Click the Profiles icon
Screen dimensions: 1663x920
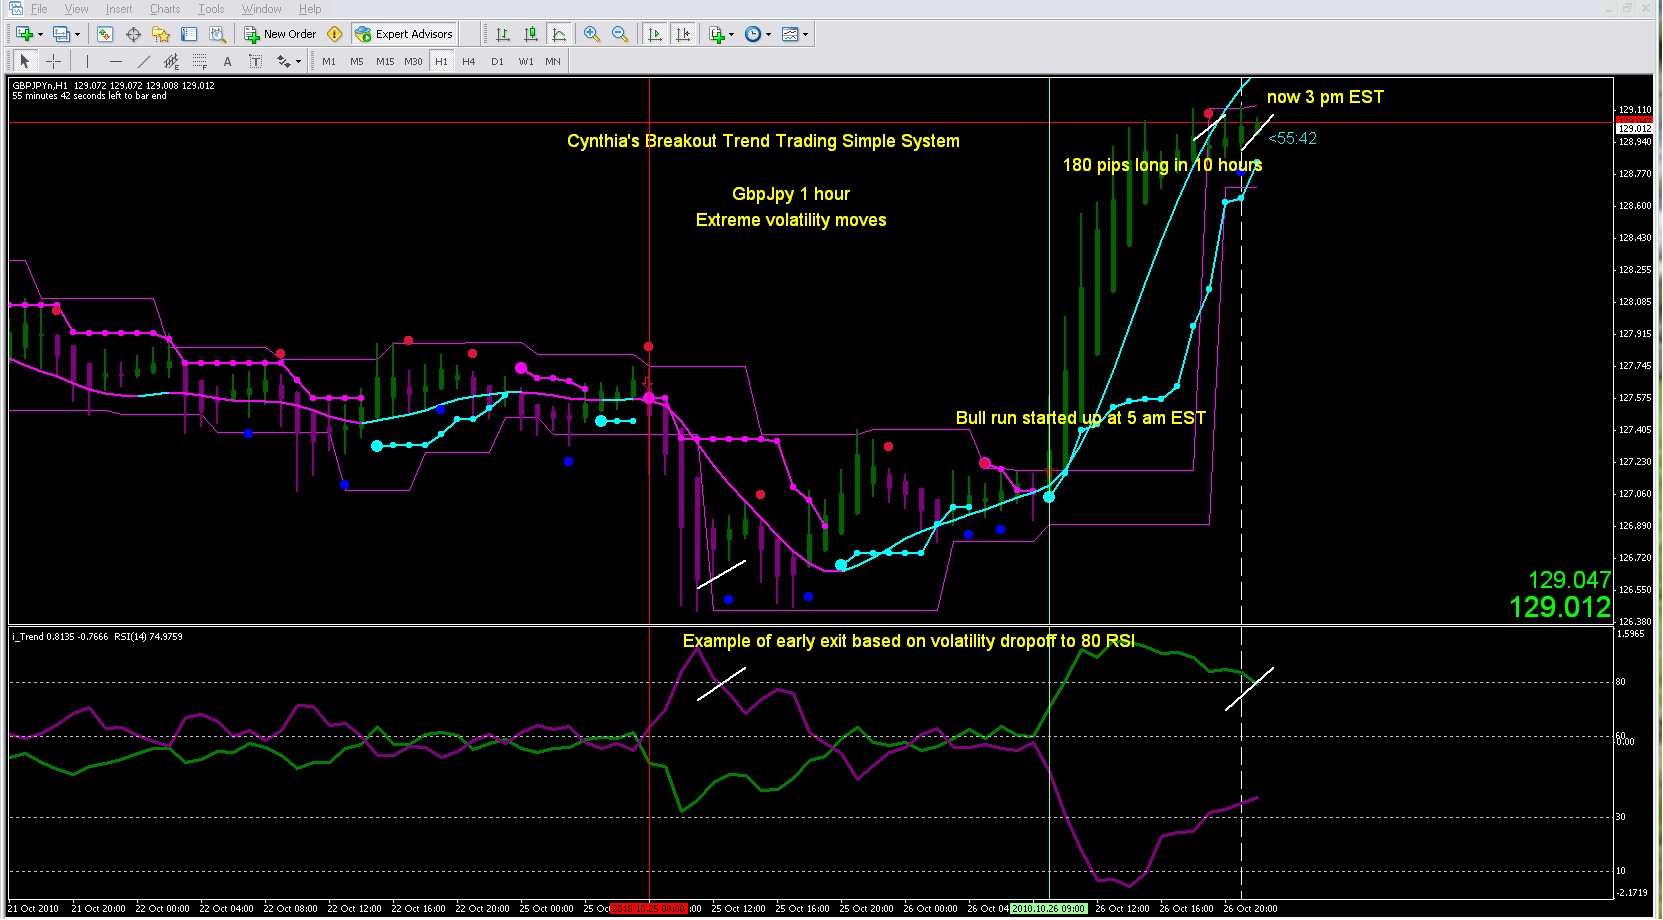tap(61, 34)
